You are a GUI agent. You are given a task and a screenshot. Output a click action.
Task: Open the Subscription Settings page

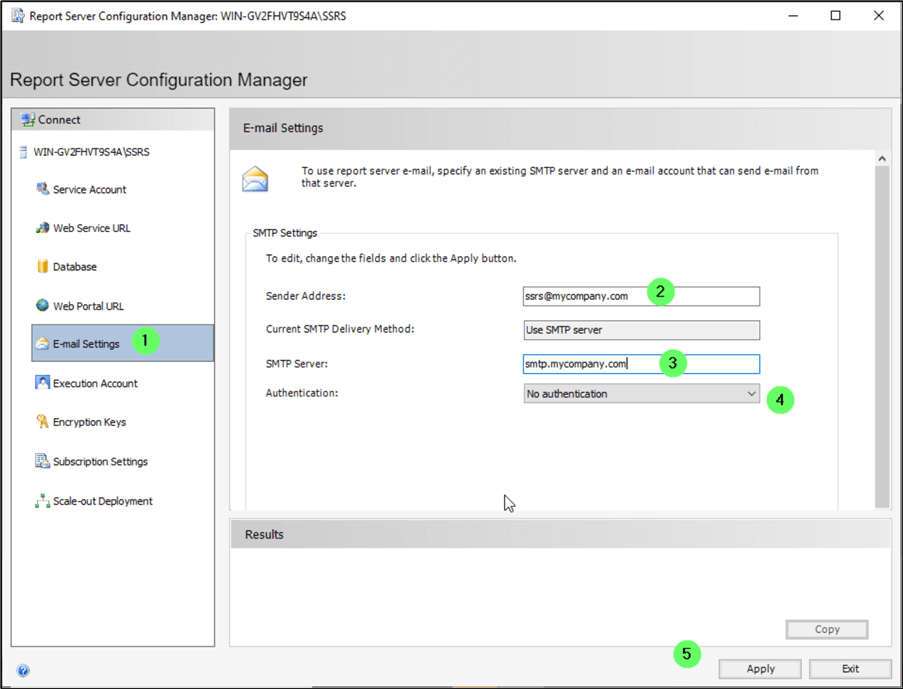coord(100,462)
